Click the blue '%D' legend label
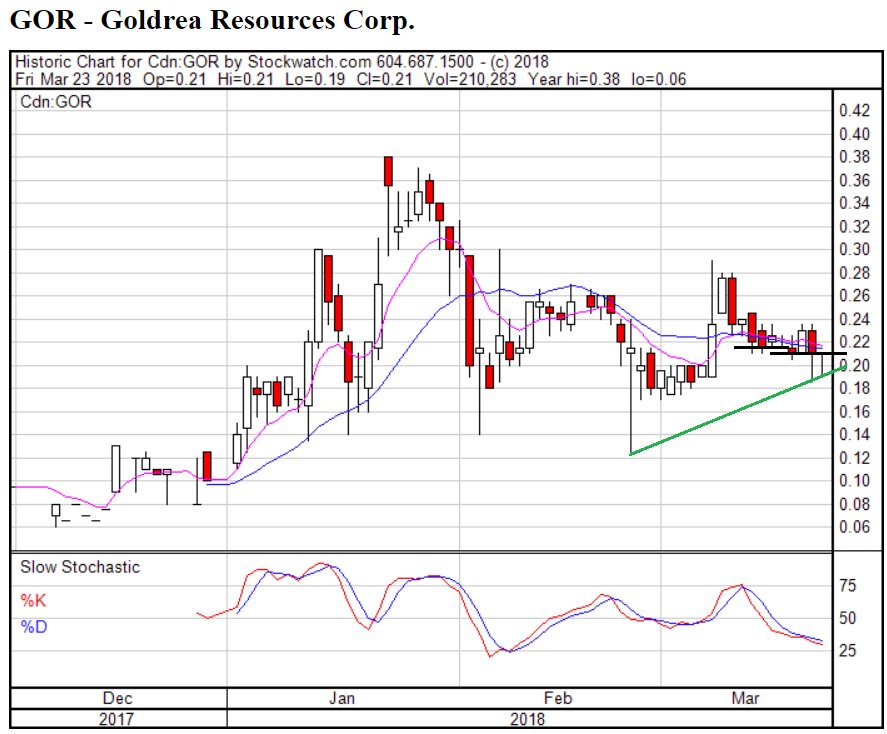Screen dimensions: 887x734 pyautogui.click(x=34, y=627)
